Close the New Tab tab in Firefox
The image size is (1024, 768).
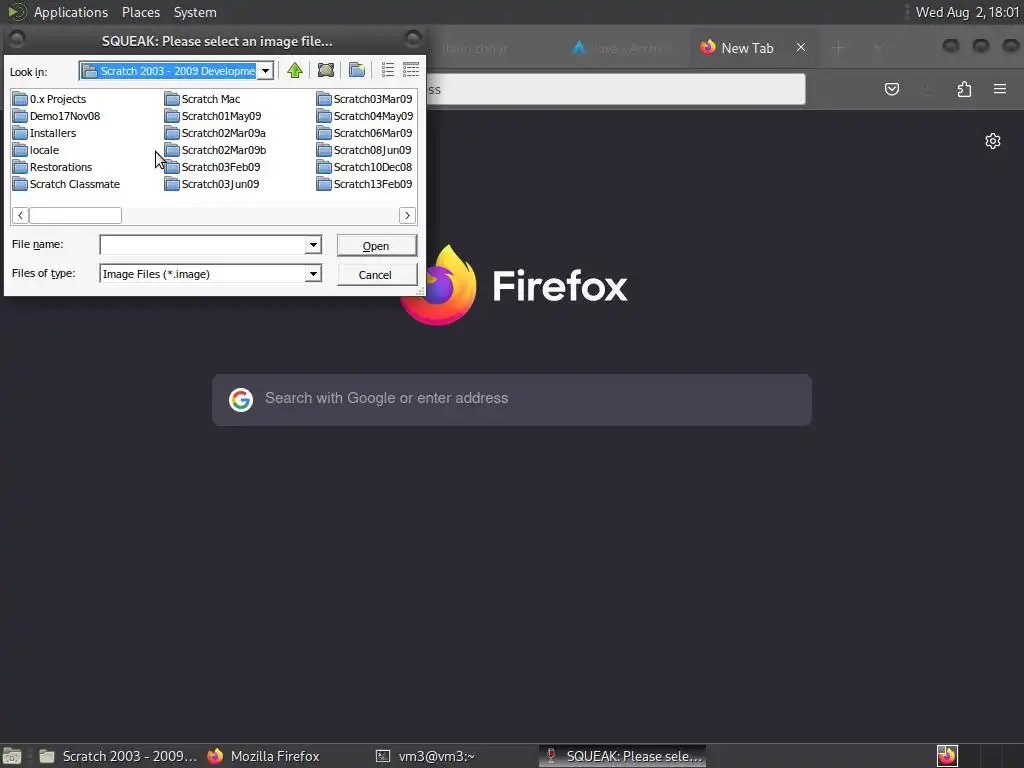pos(801,47)
